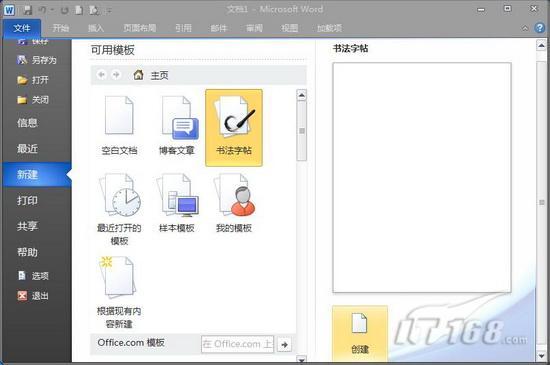Switch to the View (视图) tab
The height and width of the screenshot is (365, 550).
point(290,28)
